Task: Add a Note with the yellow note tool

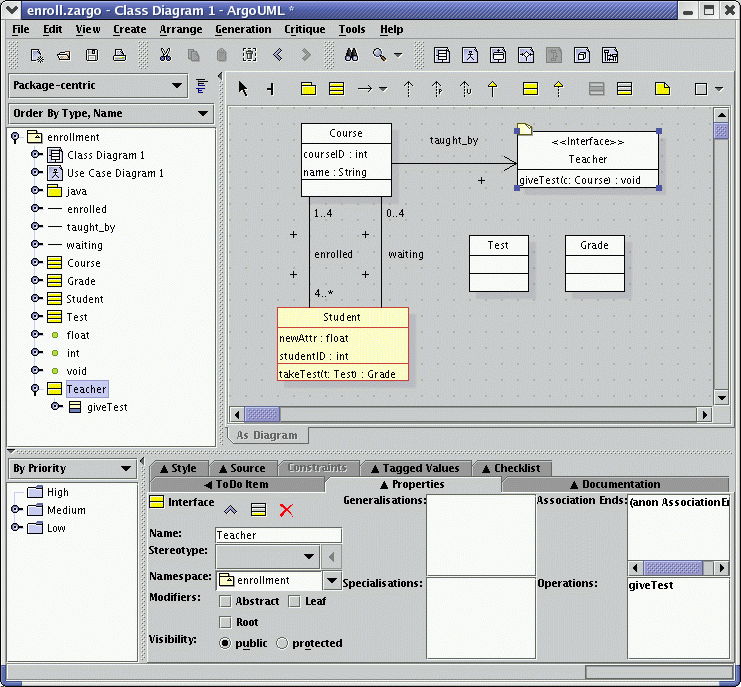Action: 663,88
